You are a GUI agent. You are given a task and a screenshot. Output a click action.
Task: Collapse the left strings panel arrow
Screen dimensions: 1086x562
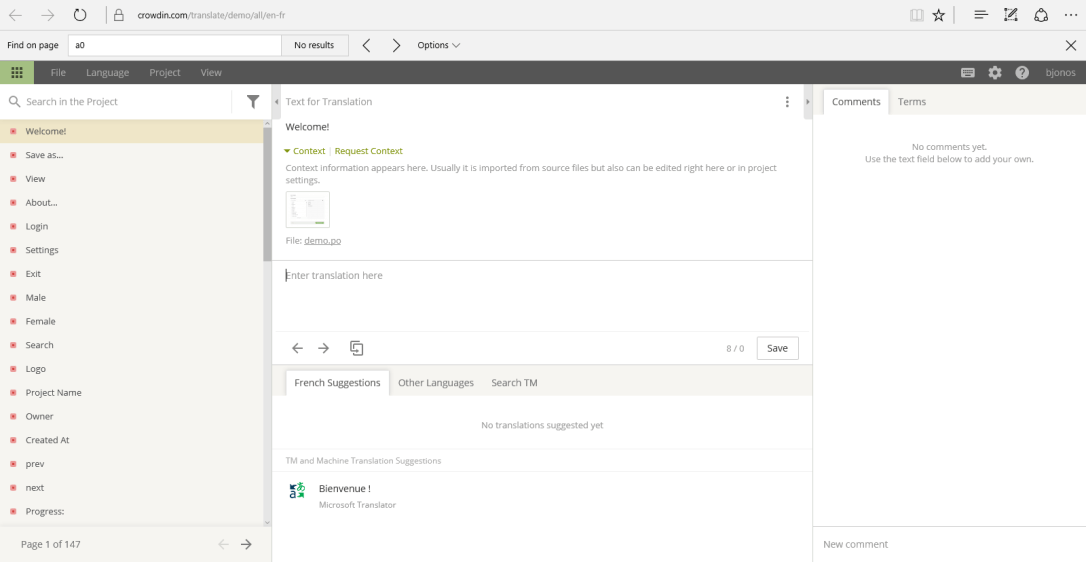point(277,102)
